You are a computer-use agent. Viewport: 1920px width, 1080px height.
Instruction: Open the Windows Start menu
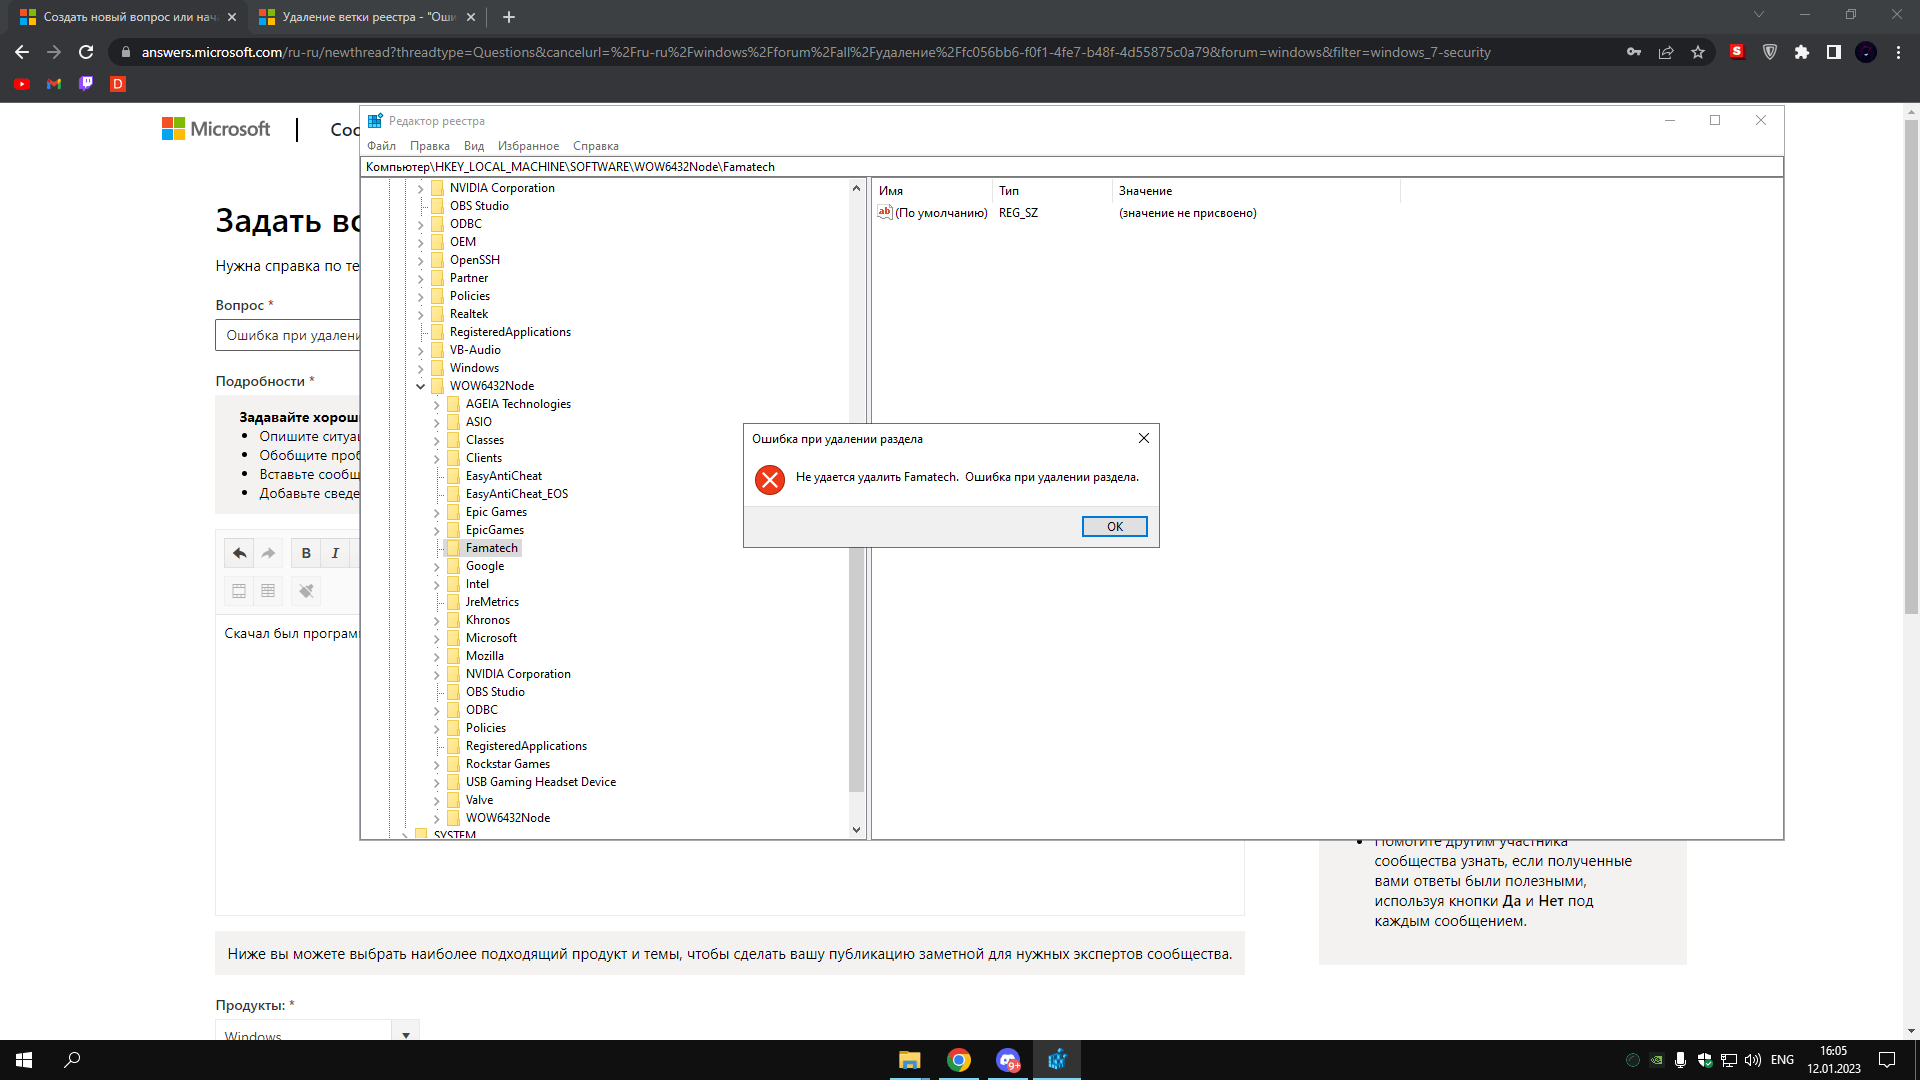click(24, 1060)
